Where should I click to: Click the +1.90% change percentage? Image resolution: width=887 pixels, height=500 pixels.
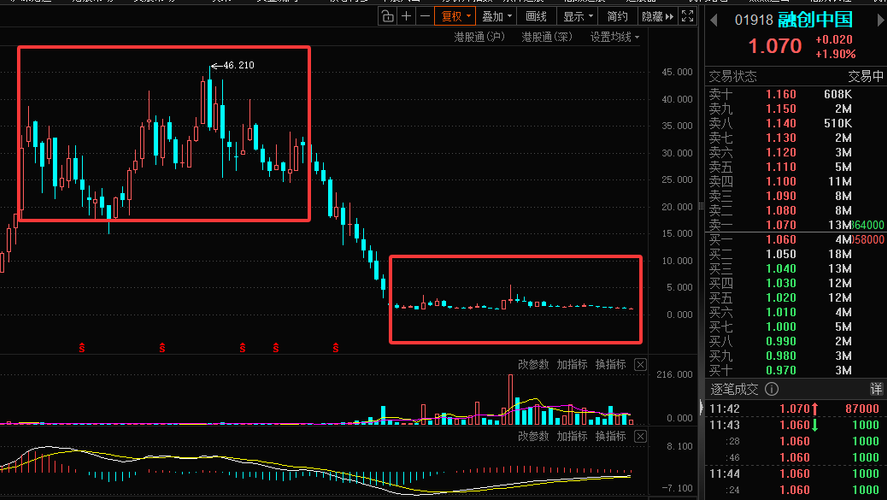pyautogui.click(x=836, y=54)
